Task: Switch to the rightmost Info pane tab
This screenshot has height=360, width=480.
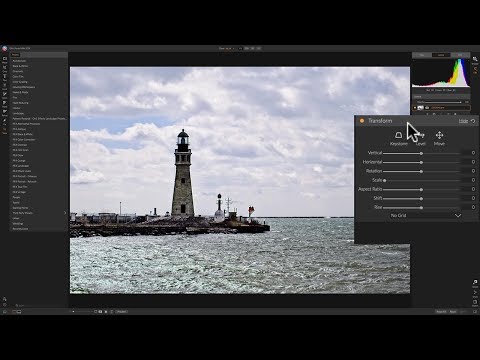Action: (460, 55)
